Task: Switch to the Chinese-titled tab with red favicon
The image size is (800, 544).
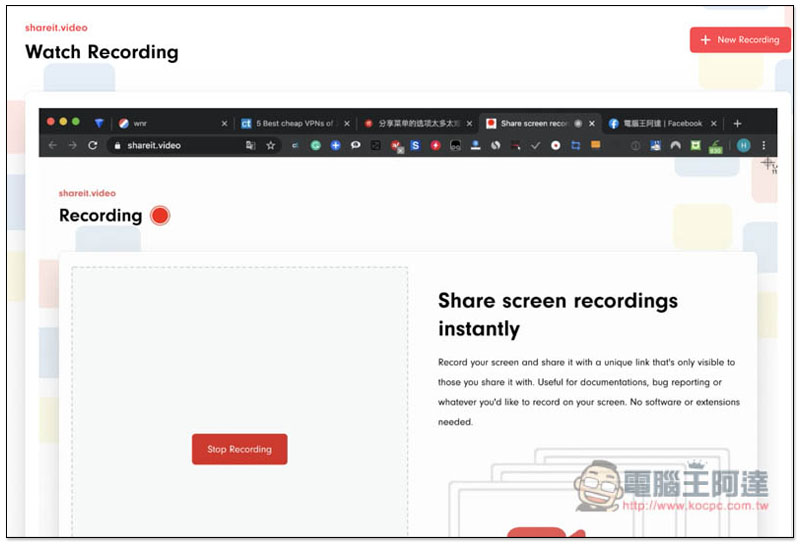Action: point(417,123)
